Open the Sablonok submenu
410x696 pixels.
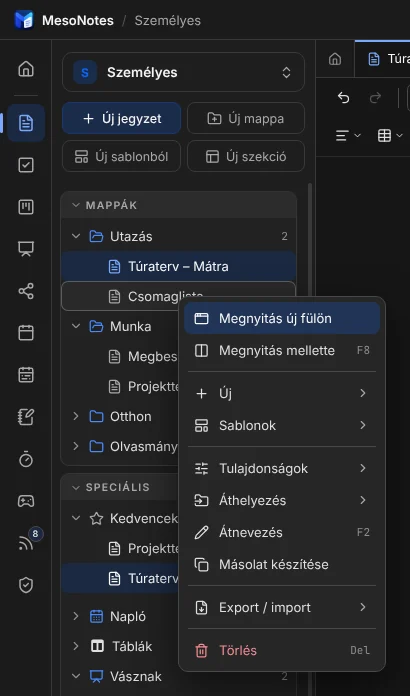pyautogui.click(x=282, y=425)
